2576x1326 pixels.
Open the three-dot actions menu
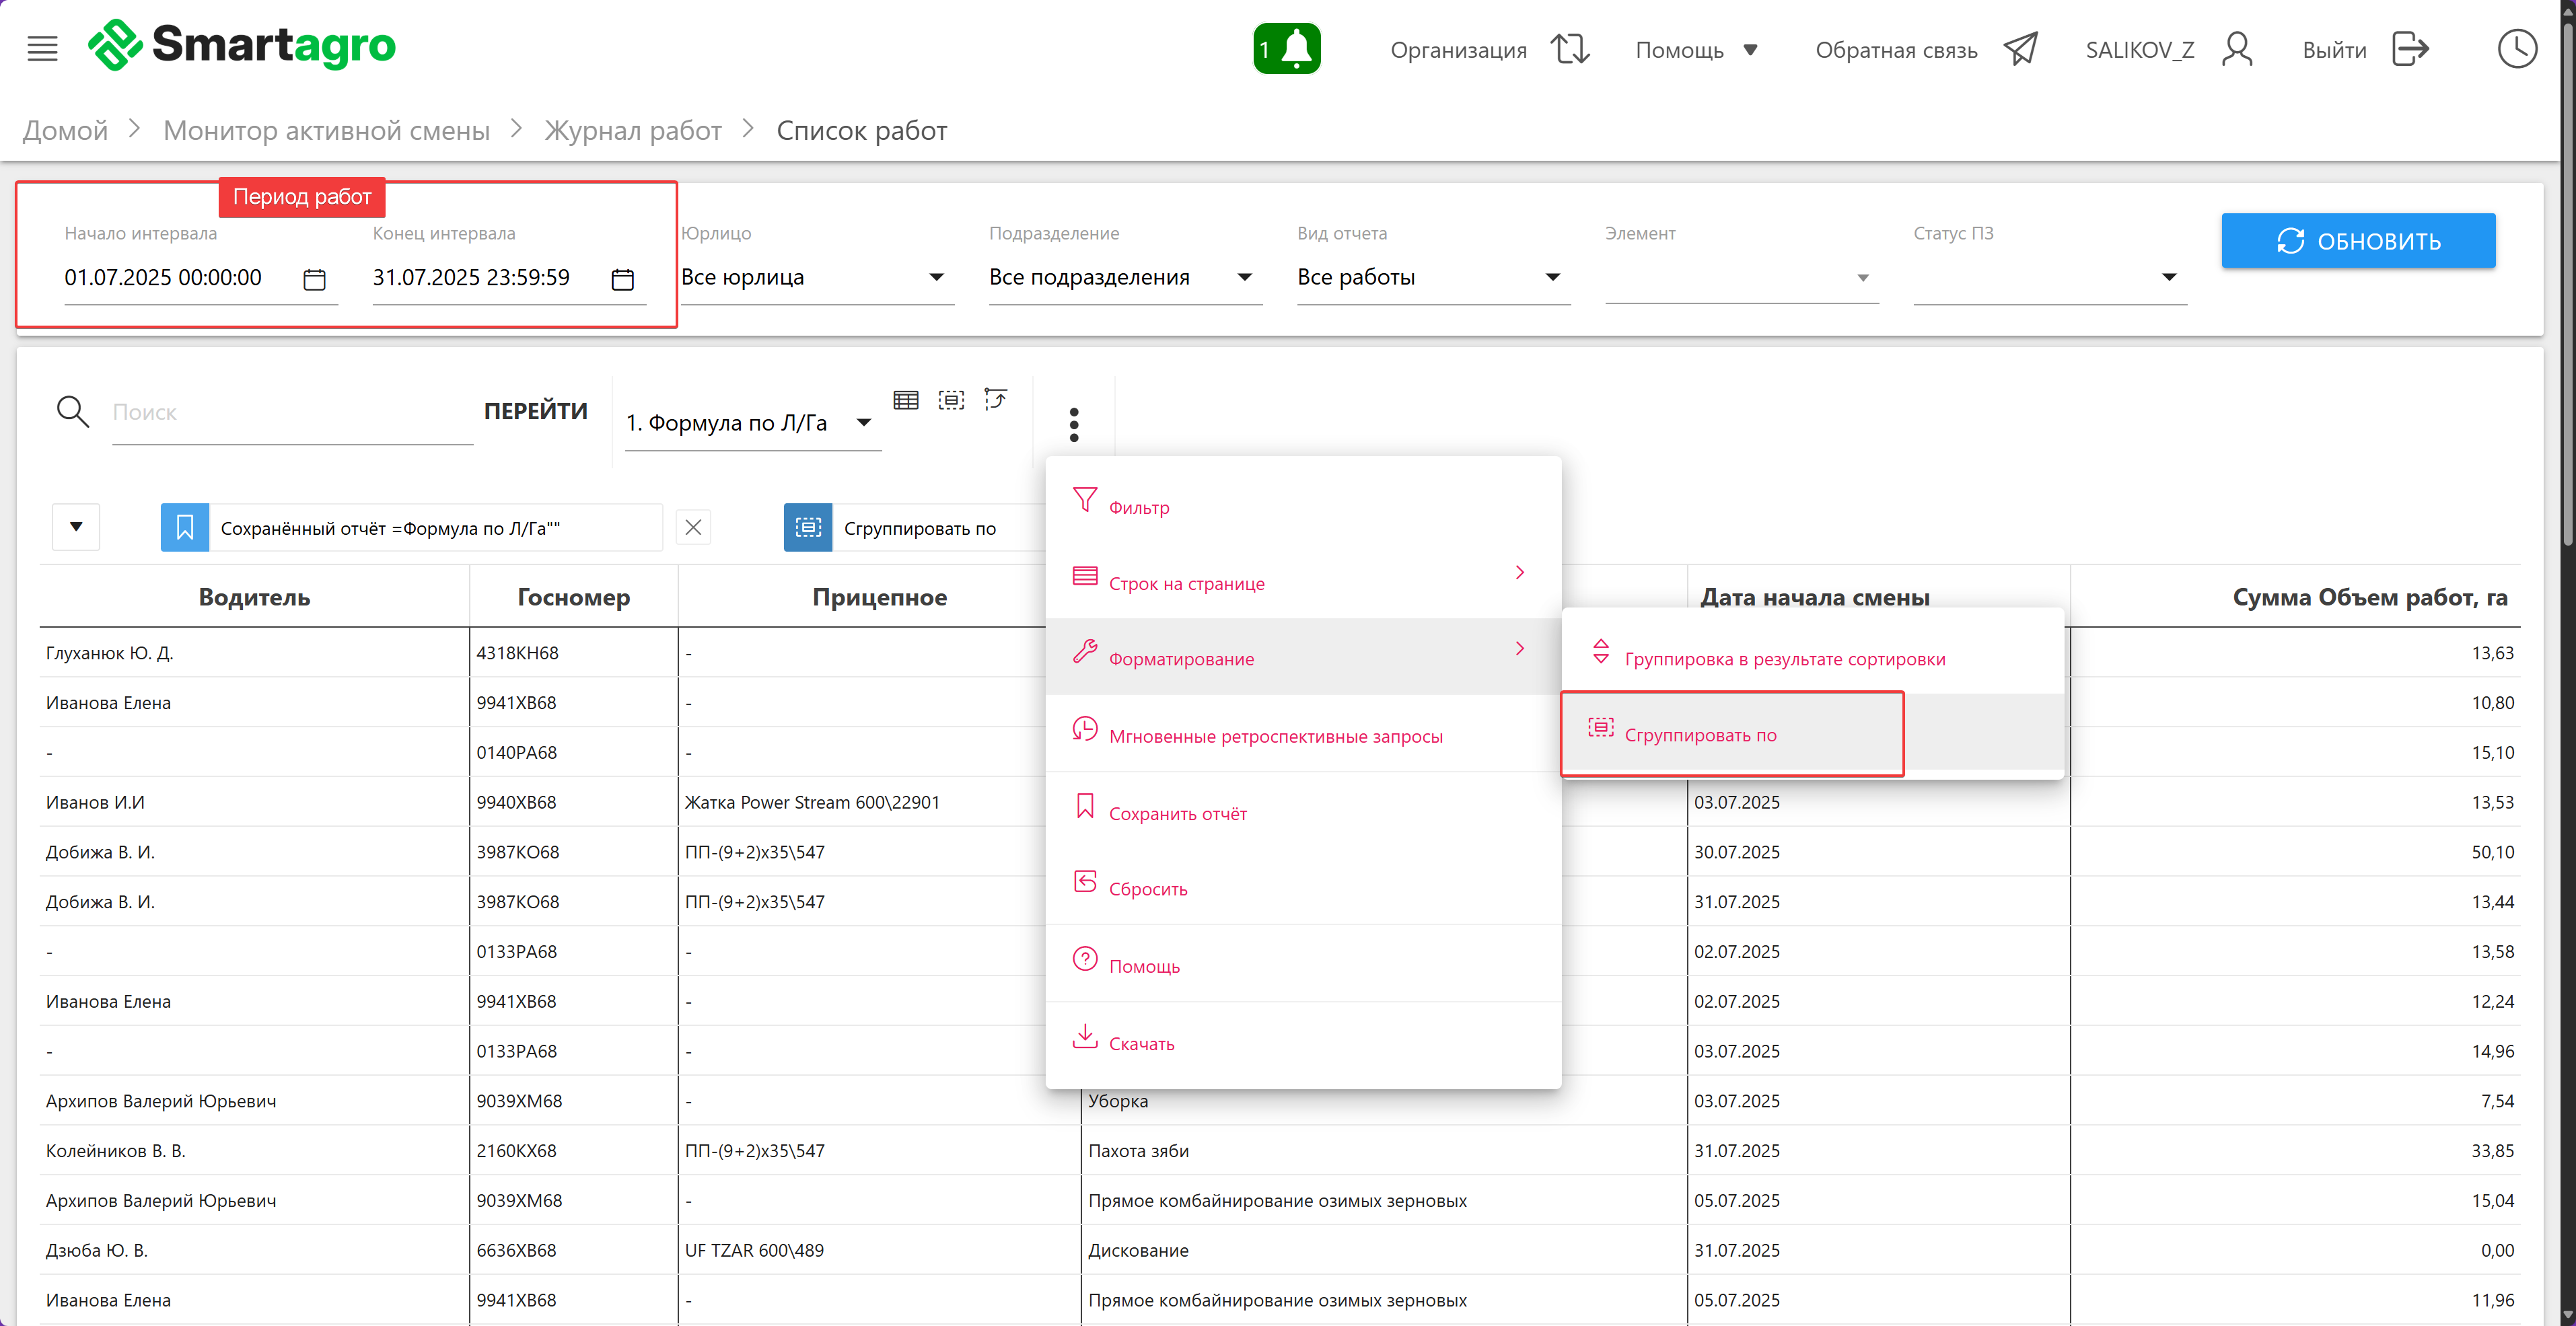pos(1074,424)
